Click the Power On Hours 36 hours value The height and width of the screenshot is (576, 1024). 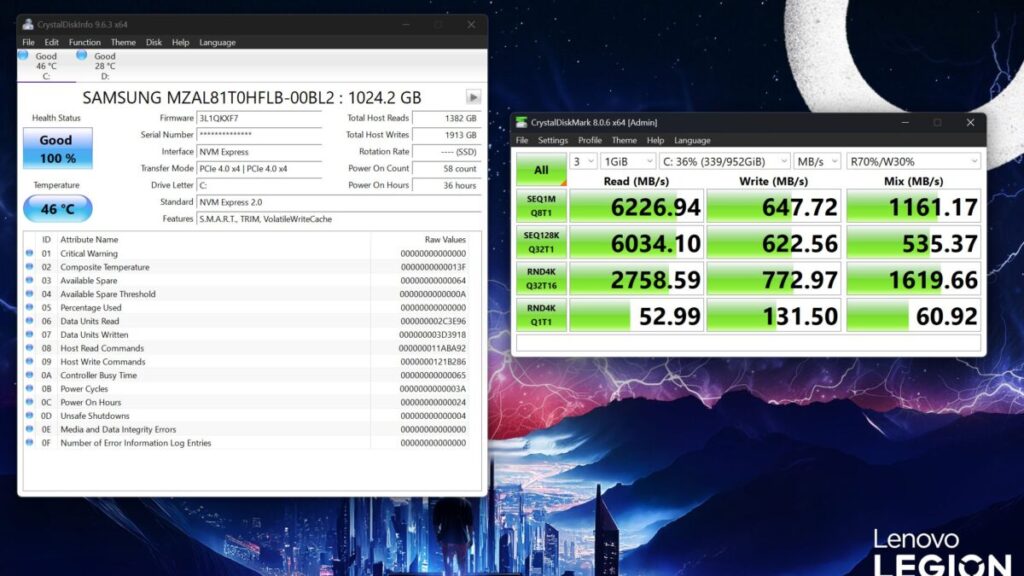(x=446, y=185)
